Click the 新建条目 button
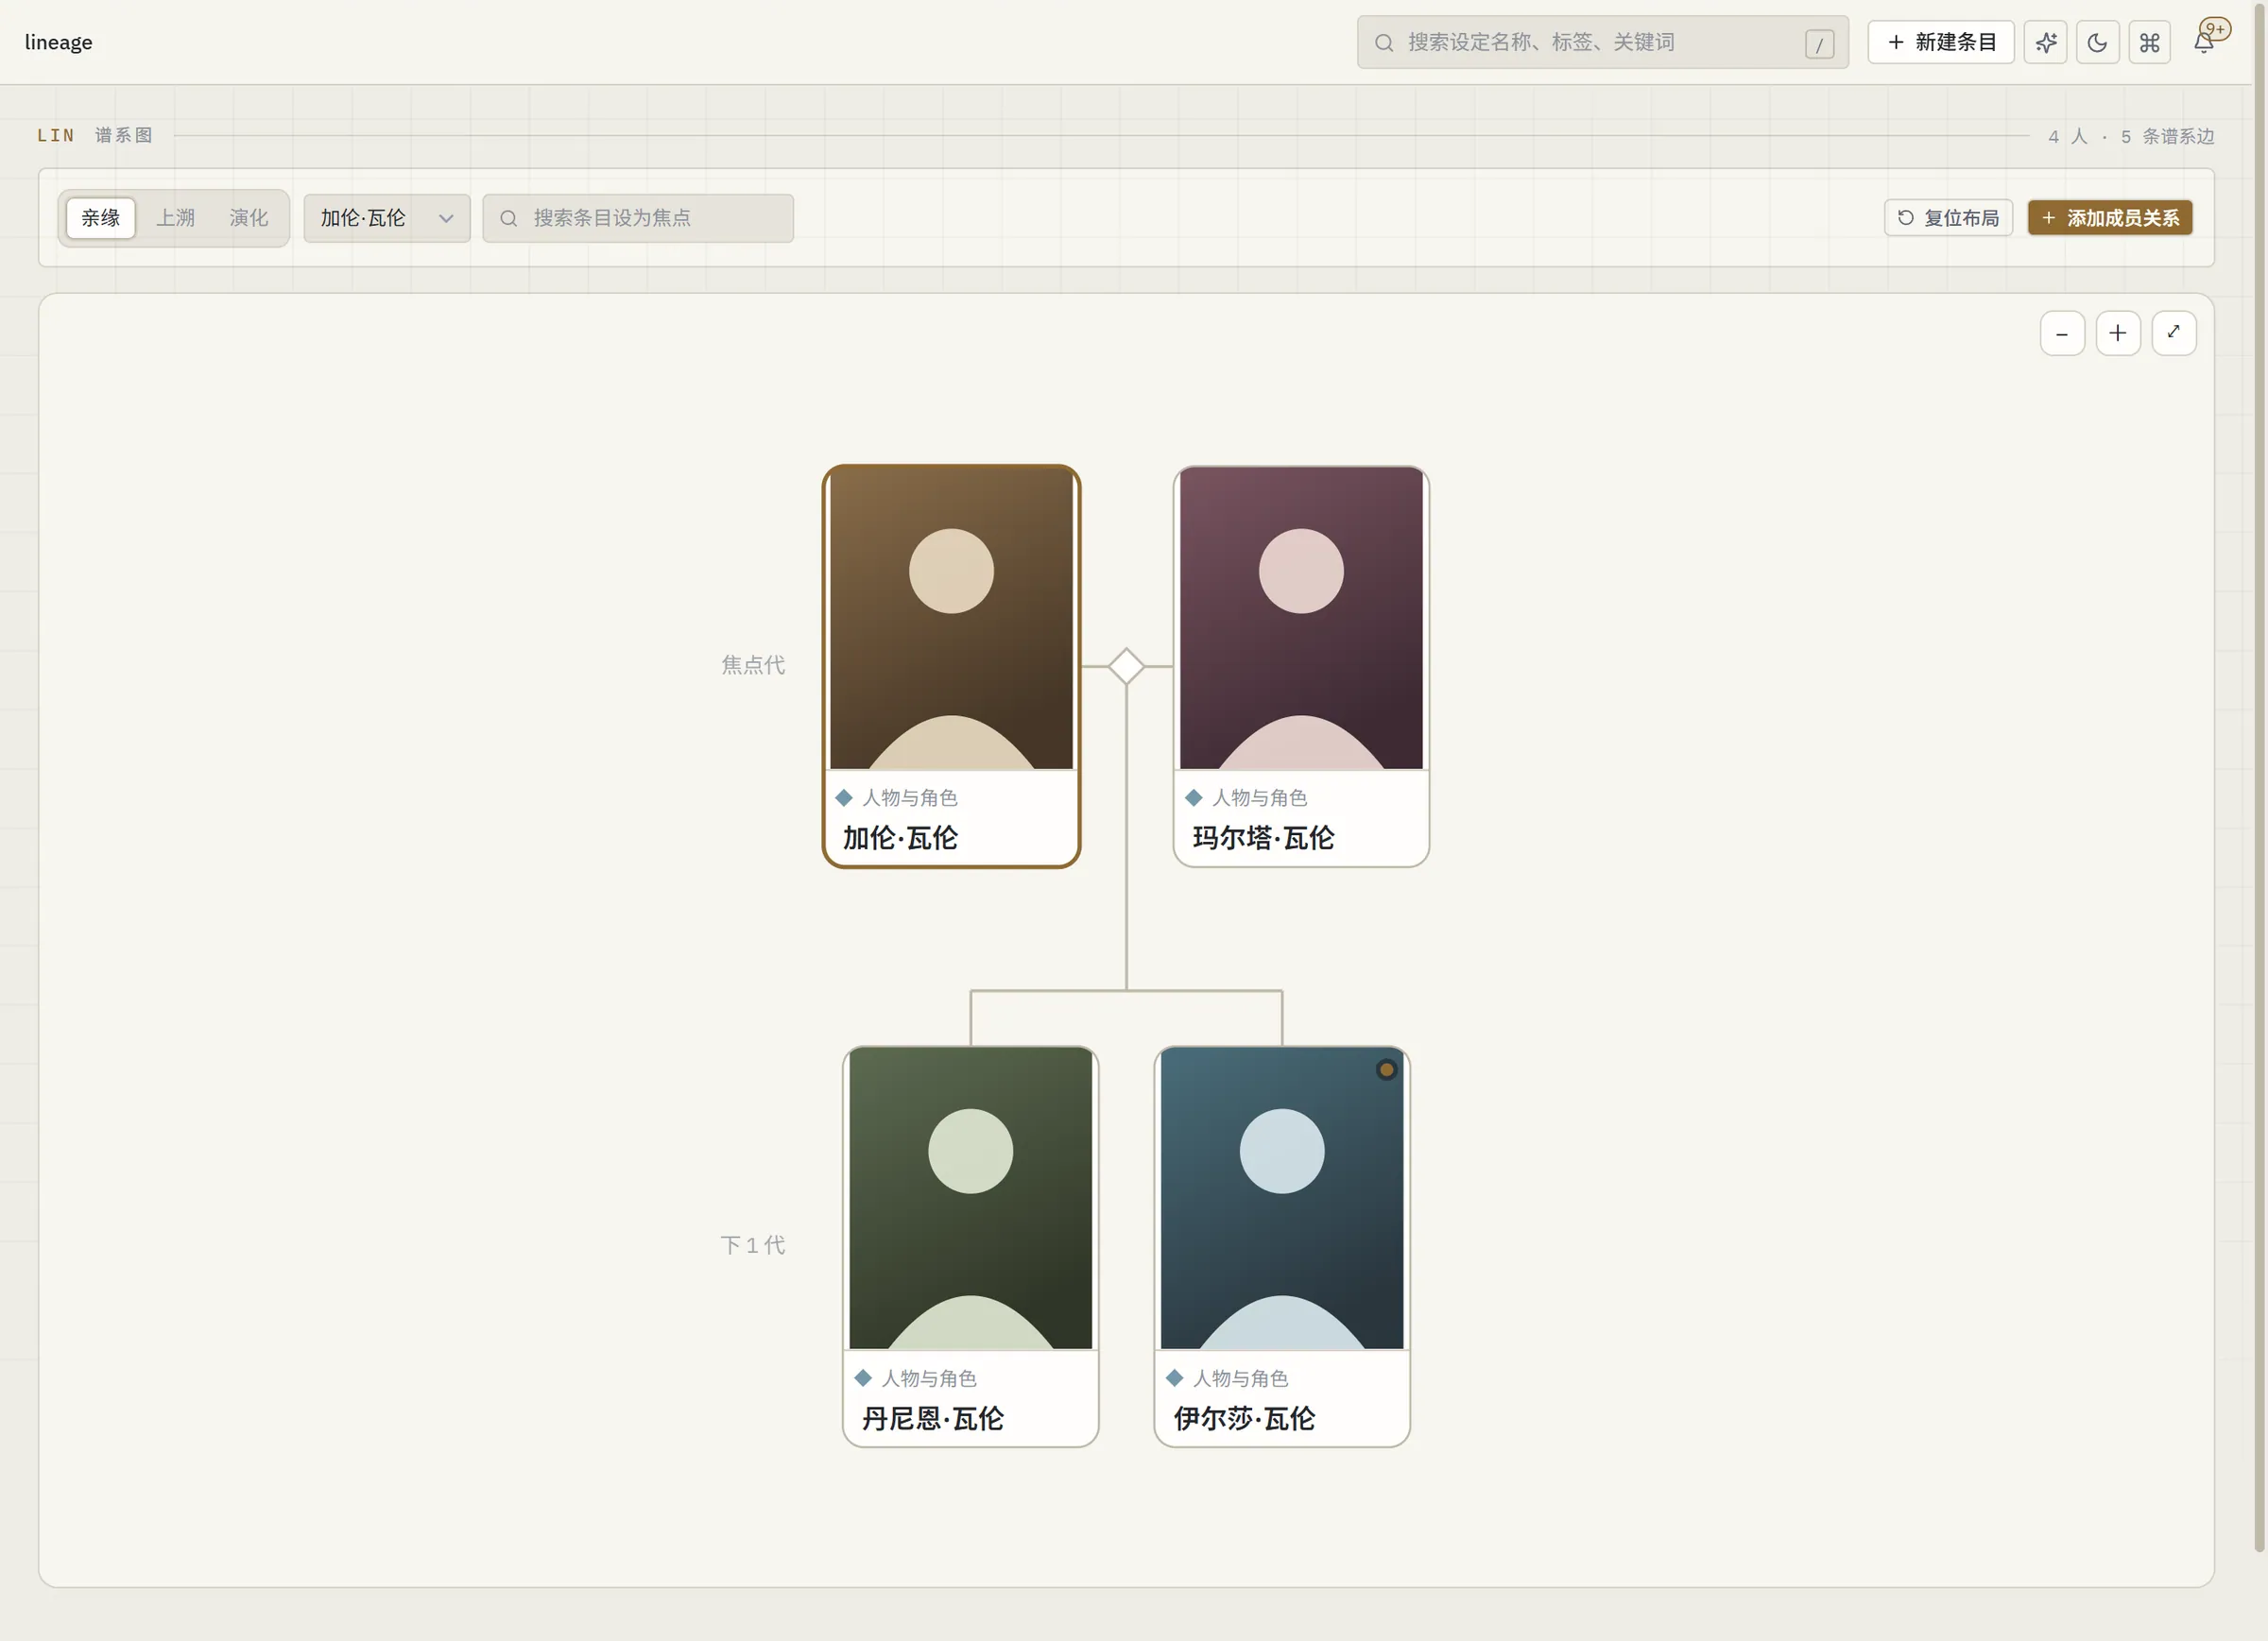Viewport: 2268px width, 1641px height. coord(1941,42)
